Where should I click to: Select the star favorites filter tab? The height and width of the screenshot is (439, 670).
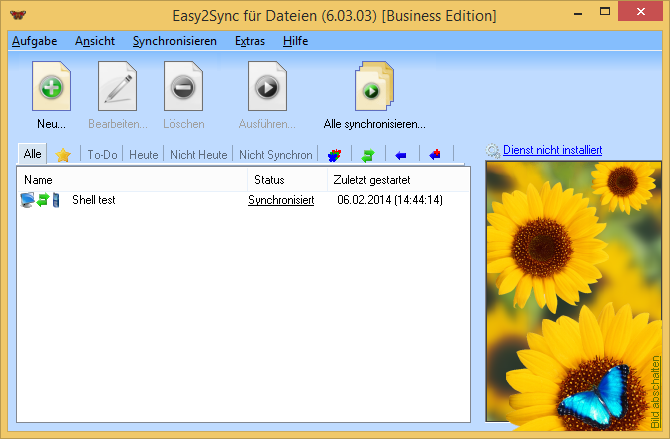(x=63, y=155)
